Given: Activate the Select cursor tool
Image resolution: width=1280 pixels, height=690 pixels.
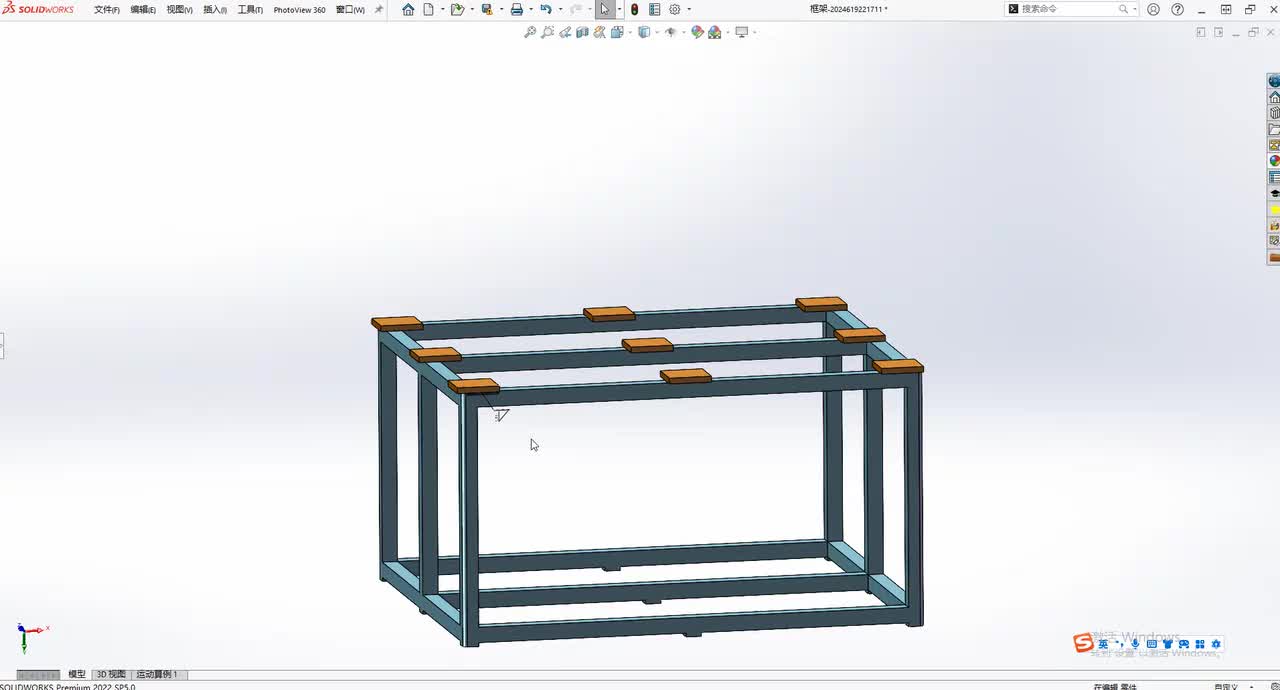Looking at the screenshot, I should [x=605, y=9].
